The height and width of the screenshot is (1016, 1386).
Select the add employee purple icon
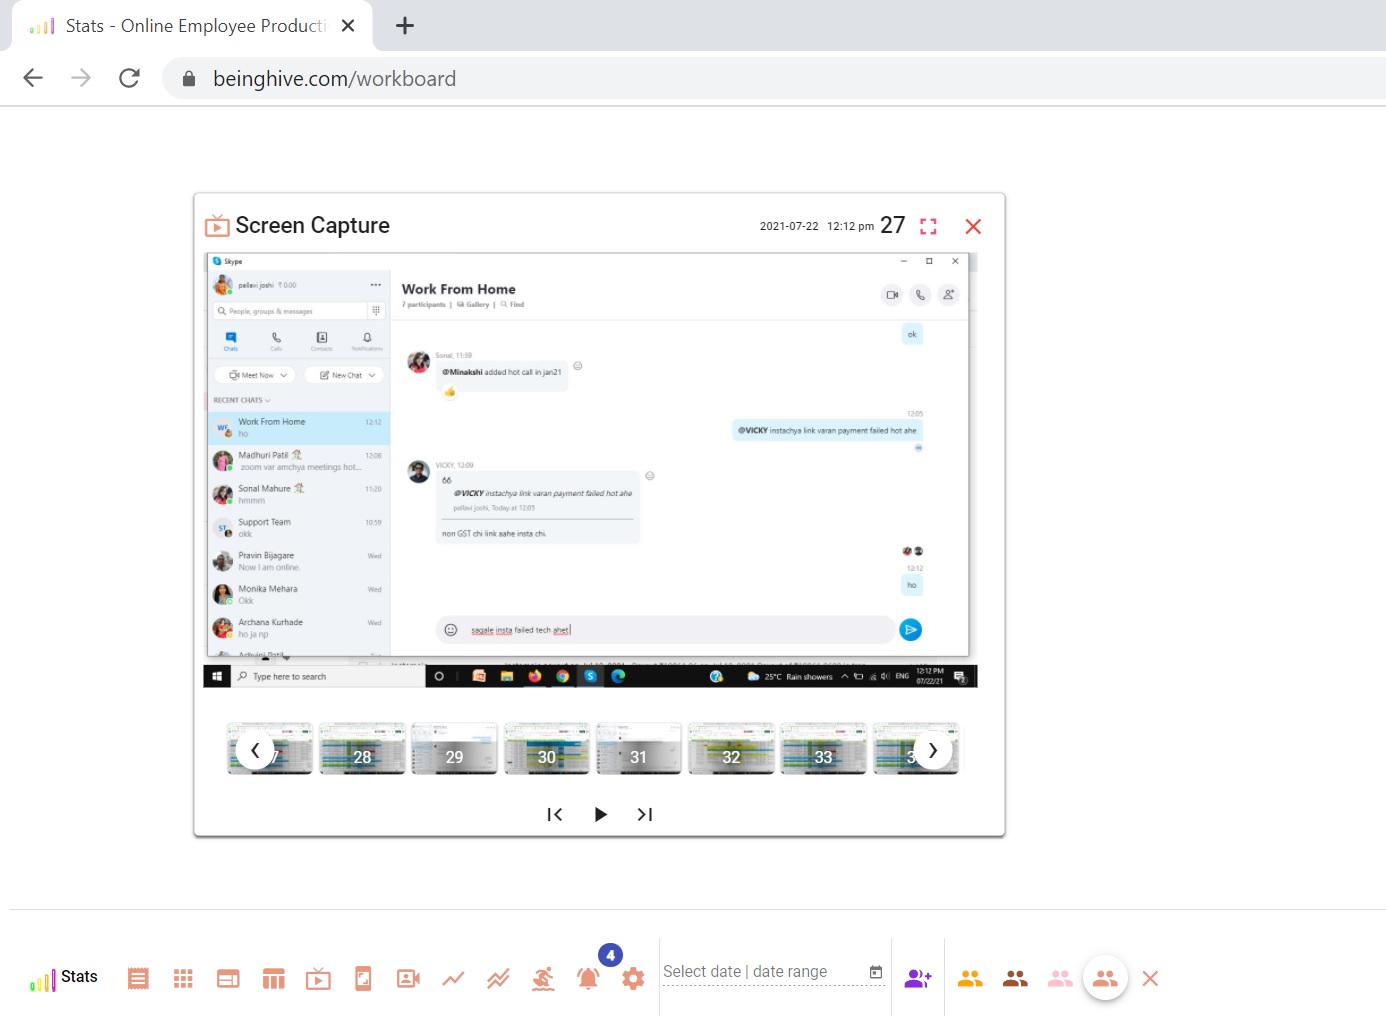point(918,978)
